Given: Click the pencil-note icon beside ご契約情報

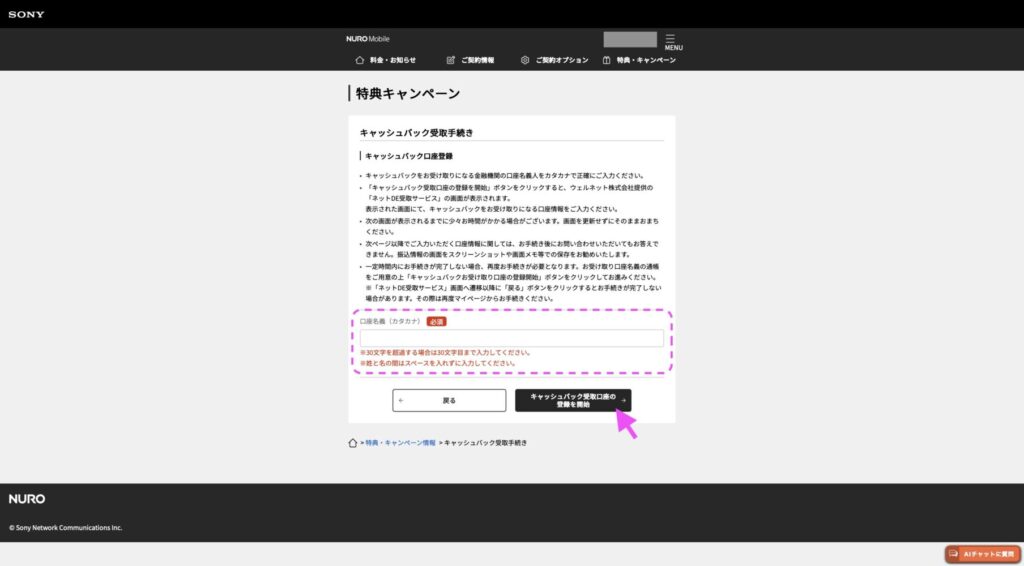Looking at the screenshot, I should click(x=451, y=60).
